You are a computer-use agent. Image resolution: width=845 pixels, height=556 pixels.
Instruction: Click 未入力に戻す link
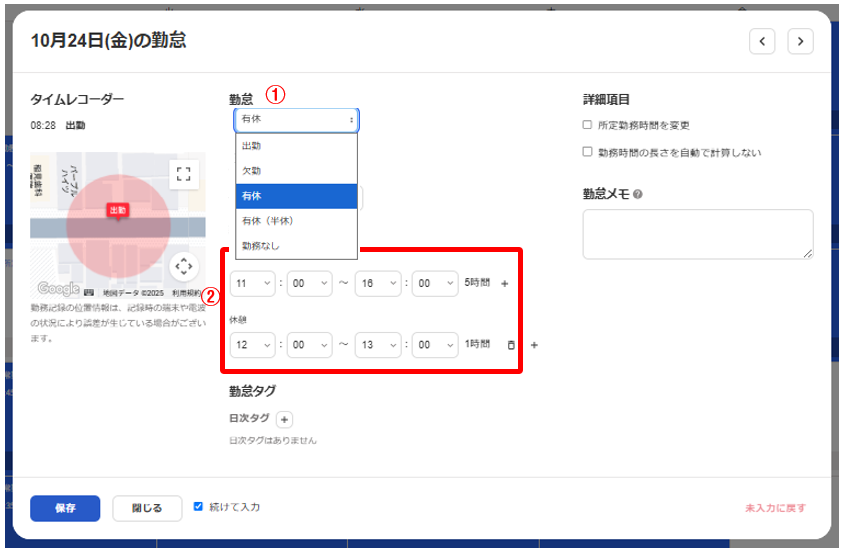775,508
